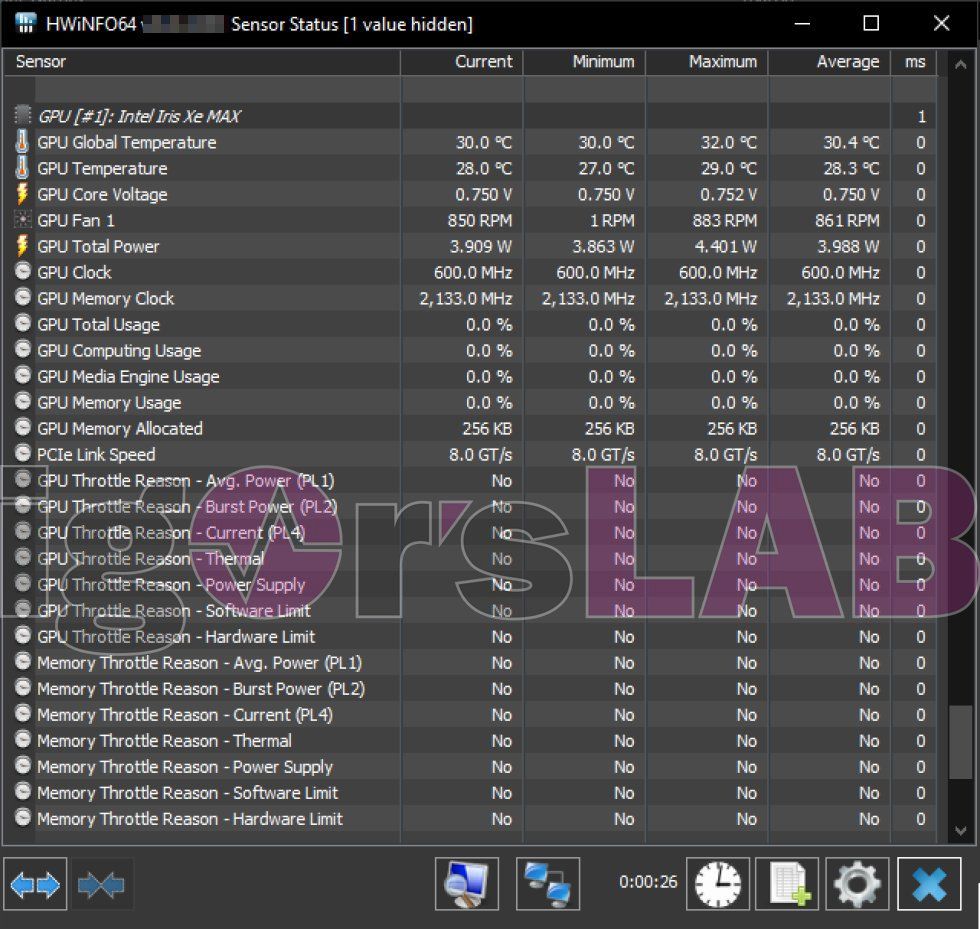Click the GPU Fan 1 fan icon

click(22, 220)
